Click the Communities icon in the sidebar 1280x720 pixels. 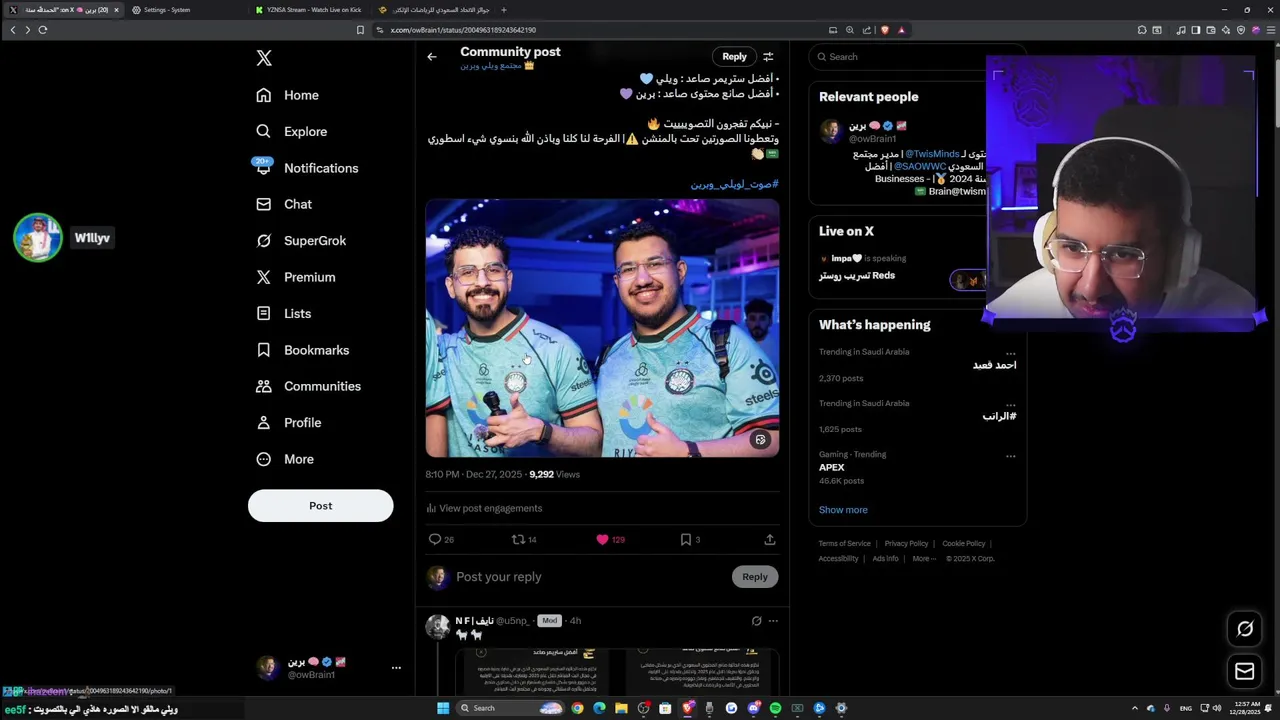coord(264,386)
